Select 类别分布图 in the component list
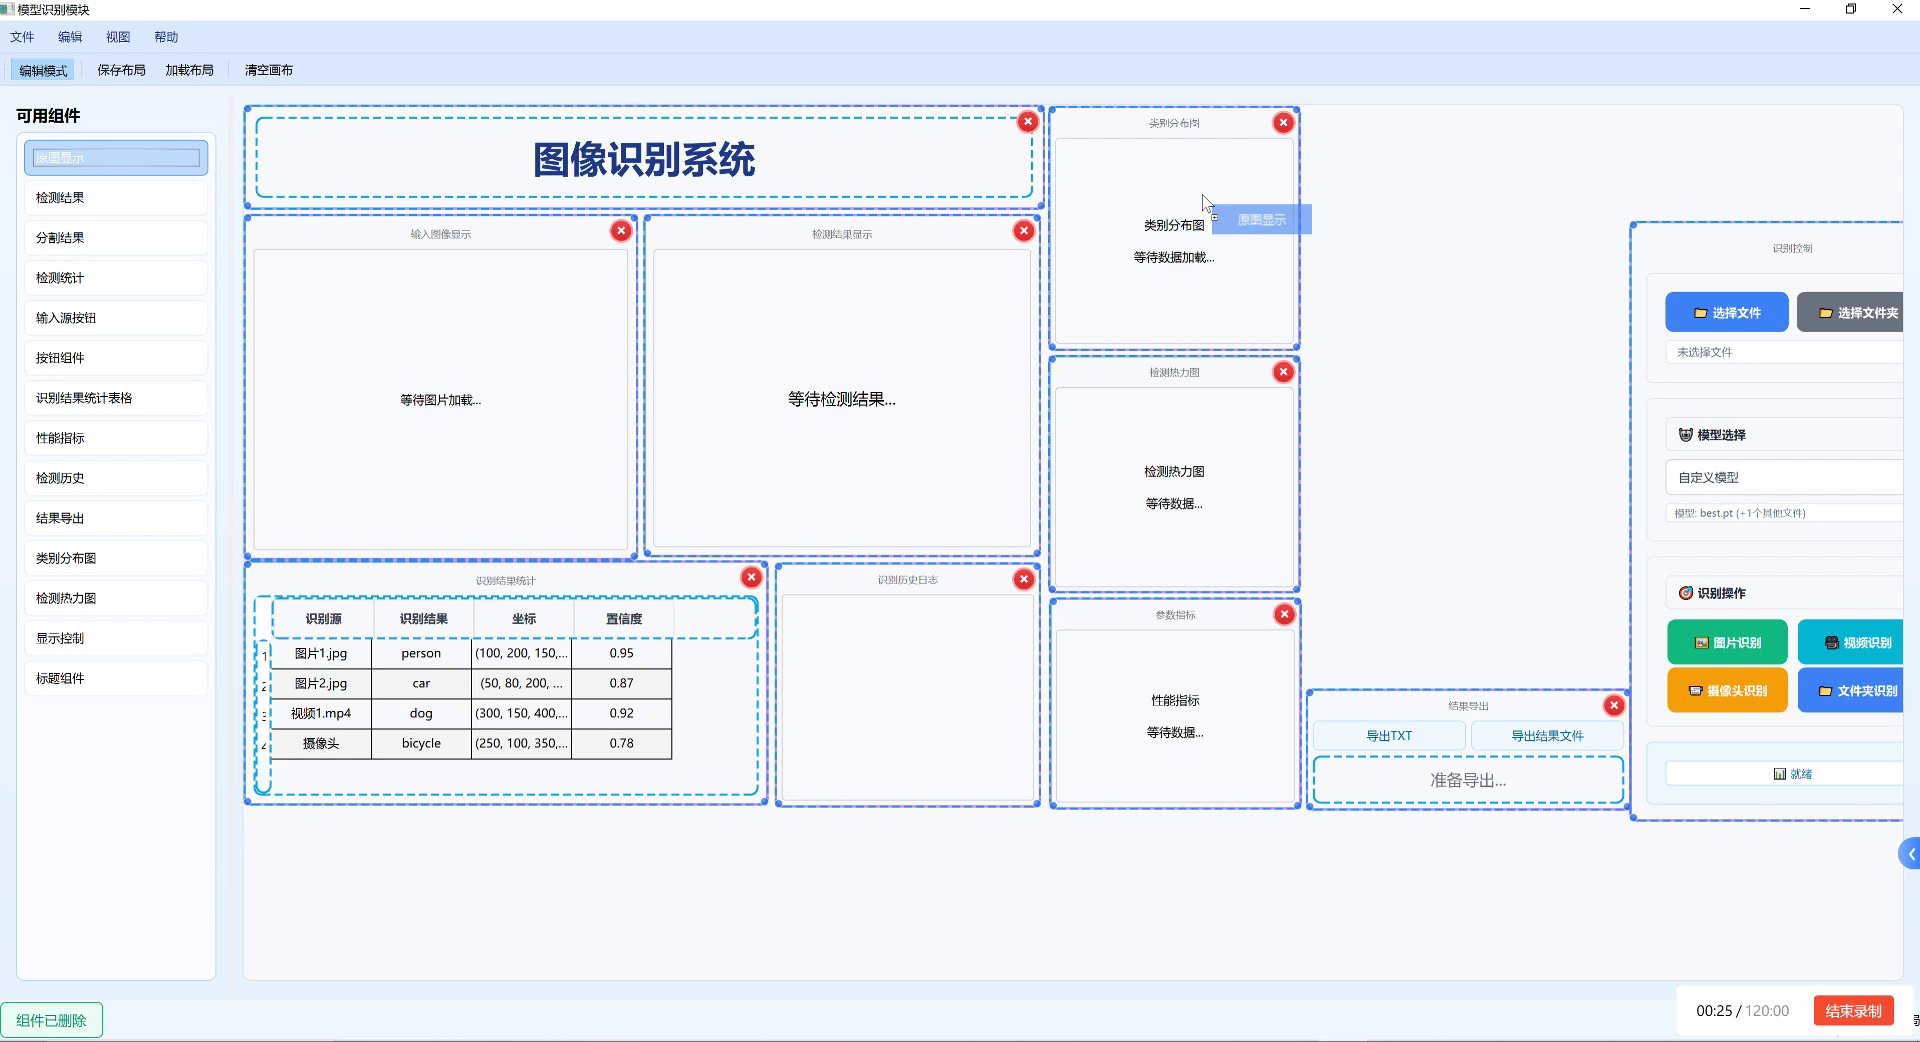 click(x=116, y=558)
